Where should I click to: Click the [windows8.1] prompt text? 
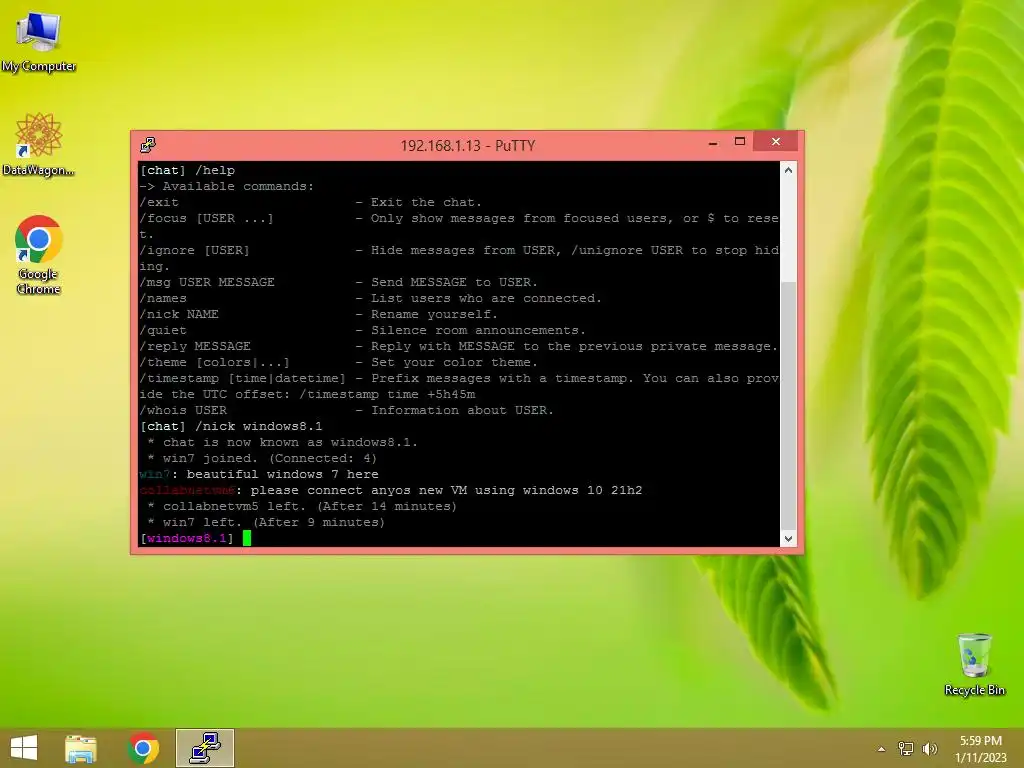[187, 539]
